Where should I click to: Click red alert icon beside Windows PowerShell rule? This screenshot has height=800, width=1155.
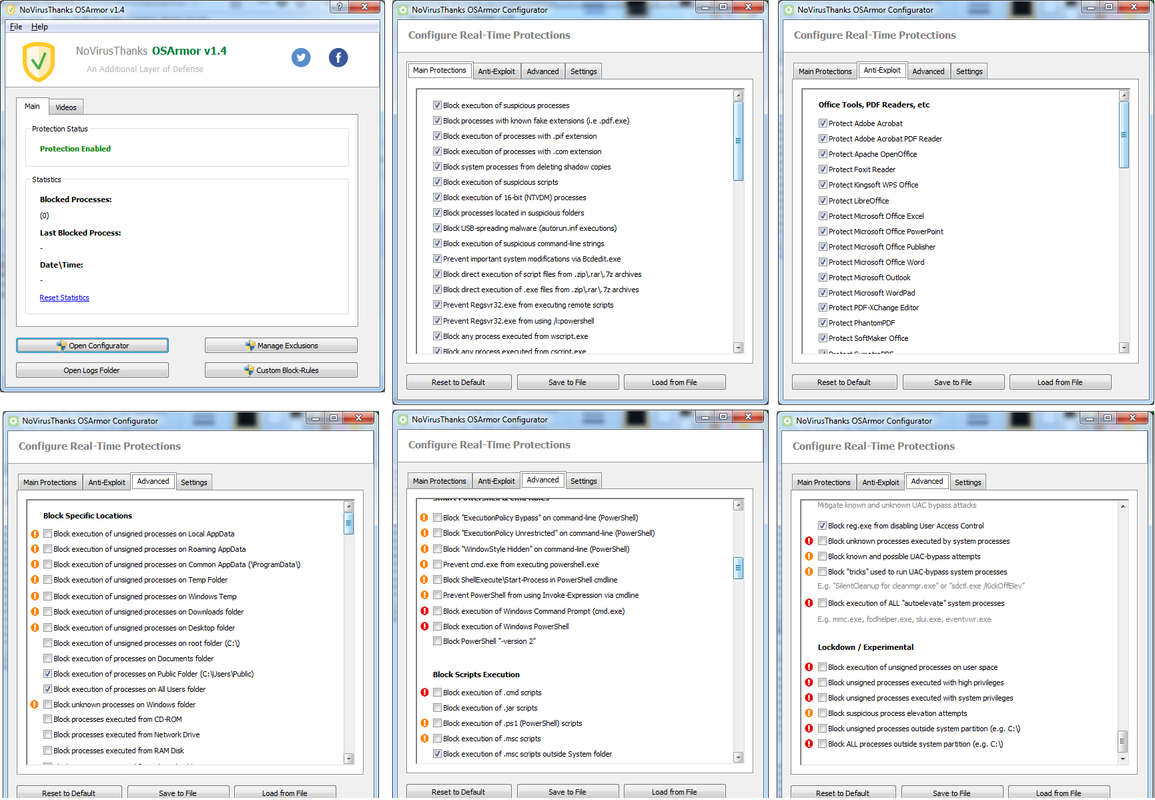424,627
